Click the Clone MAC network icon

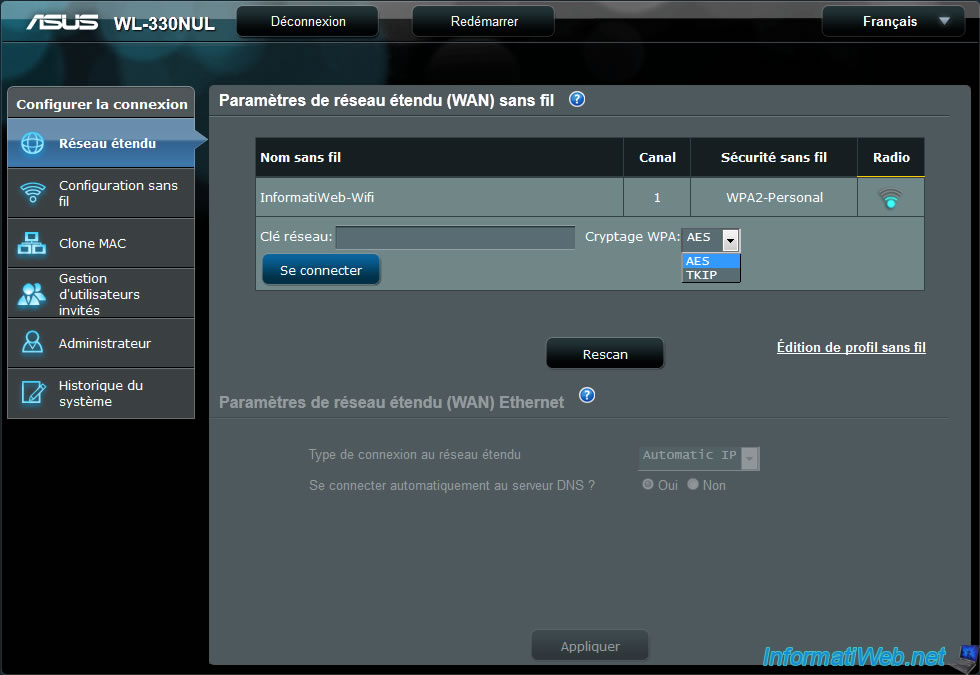[33, 243]
